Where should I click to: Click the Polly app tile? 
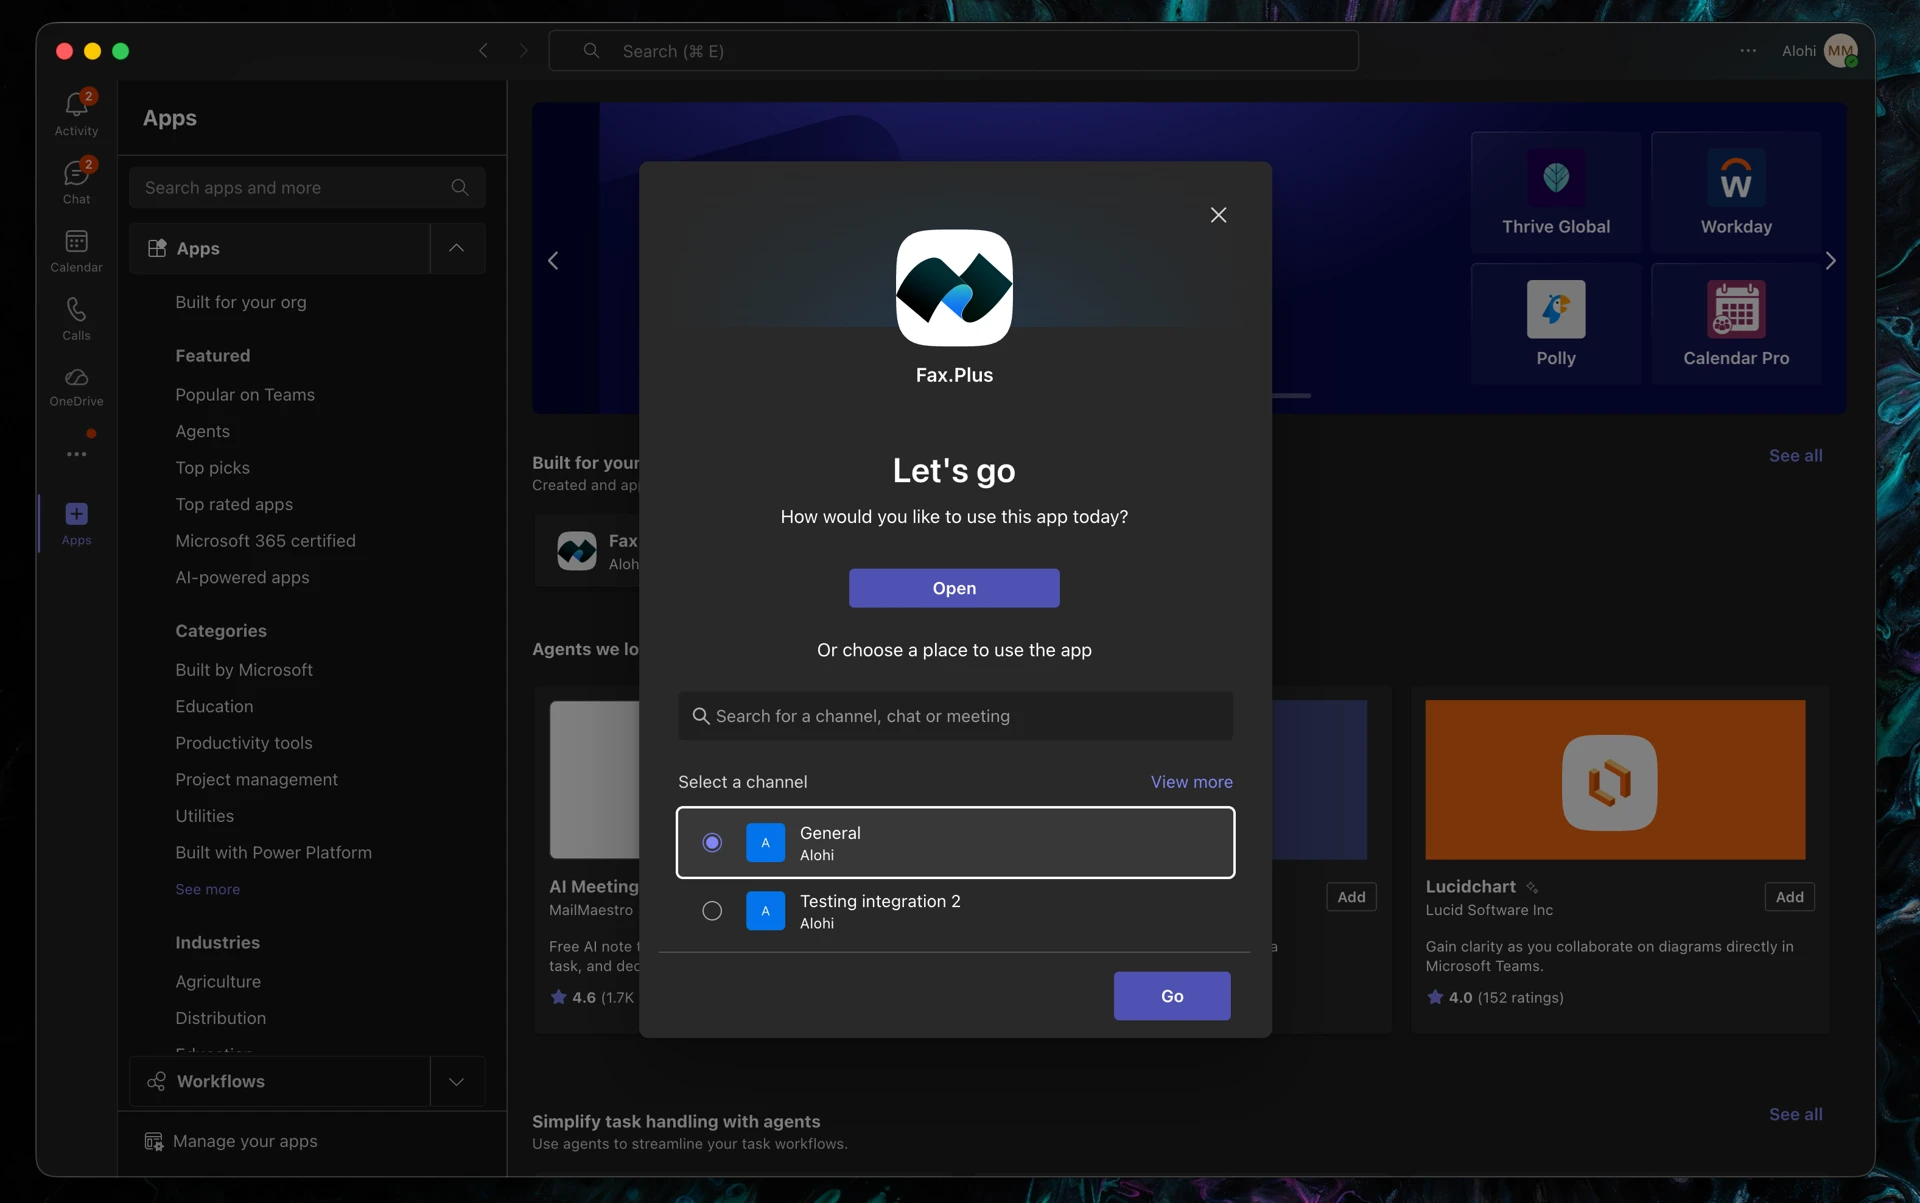[x=1556, y=324]
